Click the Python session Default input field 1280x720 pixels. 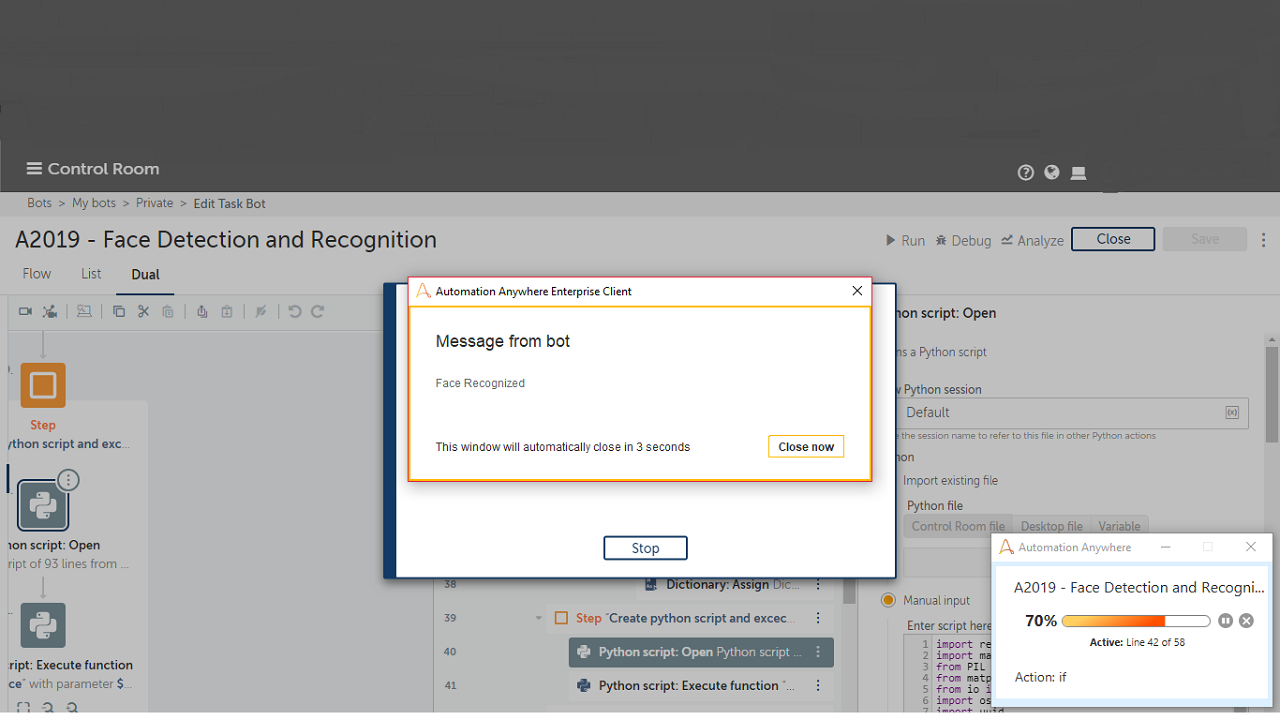tap(1071, 413)
